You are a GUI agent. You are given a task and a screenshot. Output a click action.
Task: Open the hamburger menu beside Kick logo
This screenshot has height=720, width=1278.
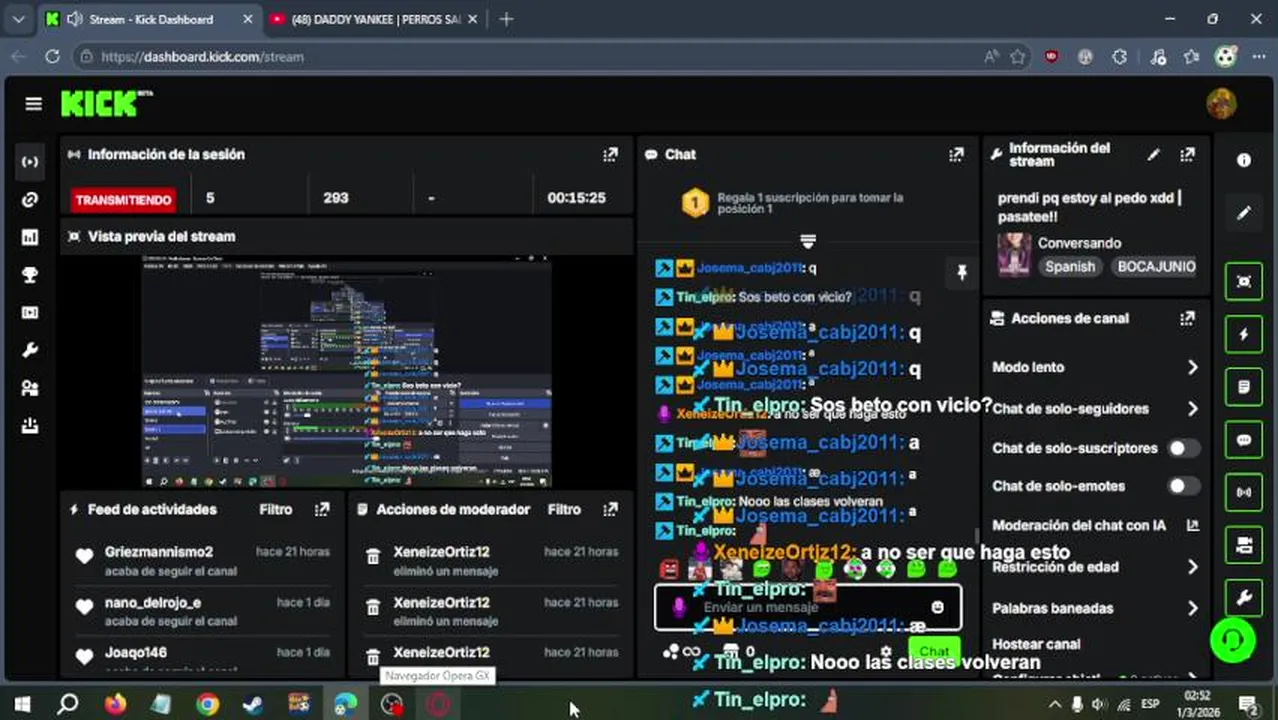click(x=34, y=104)
